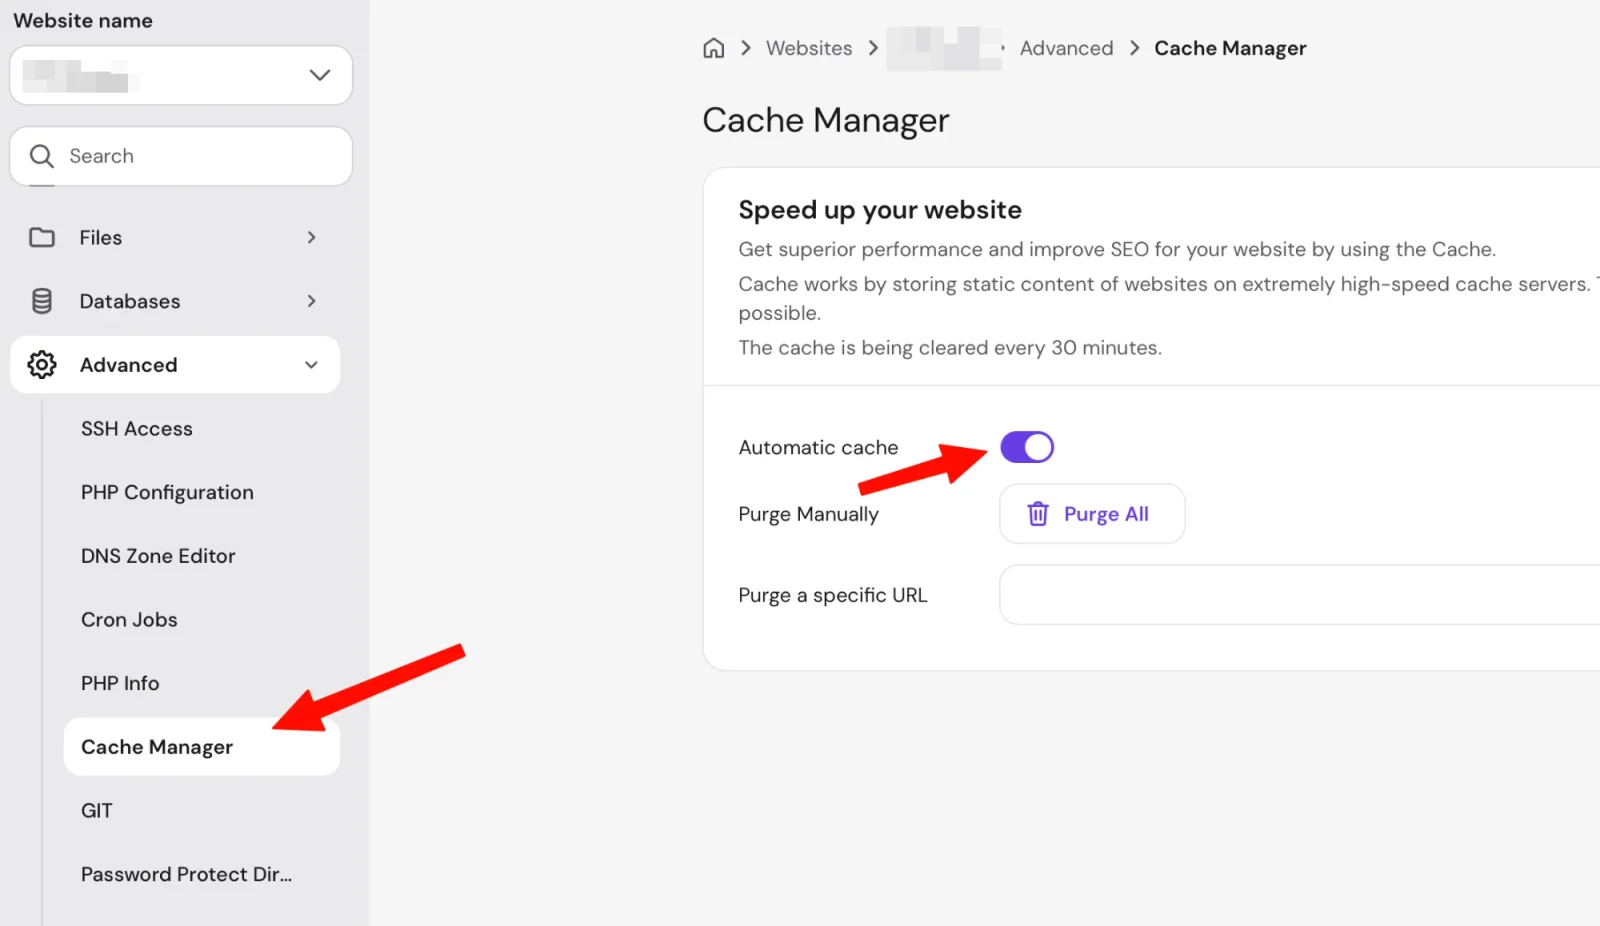The image size is (1600, 926).
Task: Click the Cache Manager page heading
Action: 826,120
